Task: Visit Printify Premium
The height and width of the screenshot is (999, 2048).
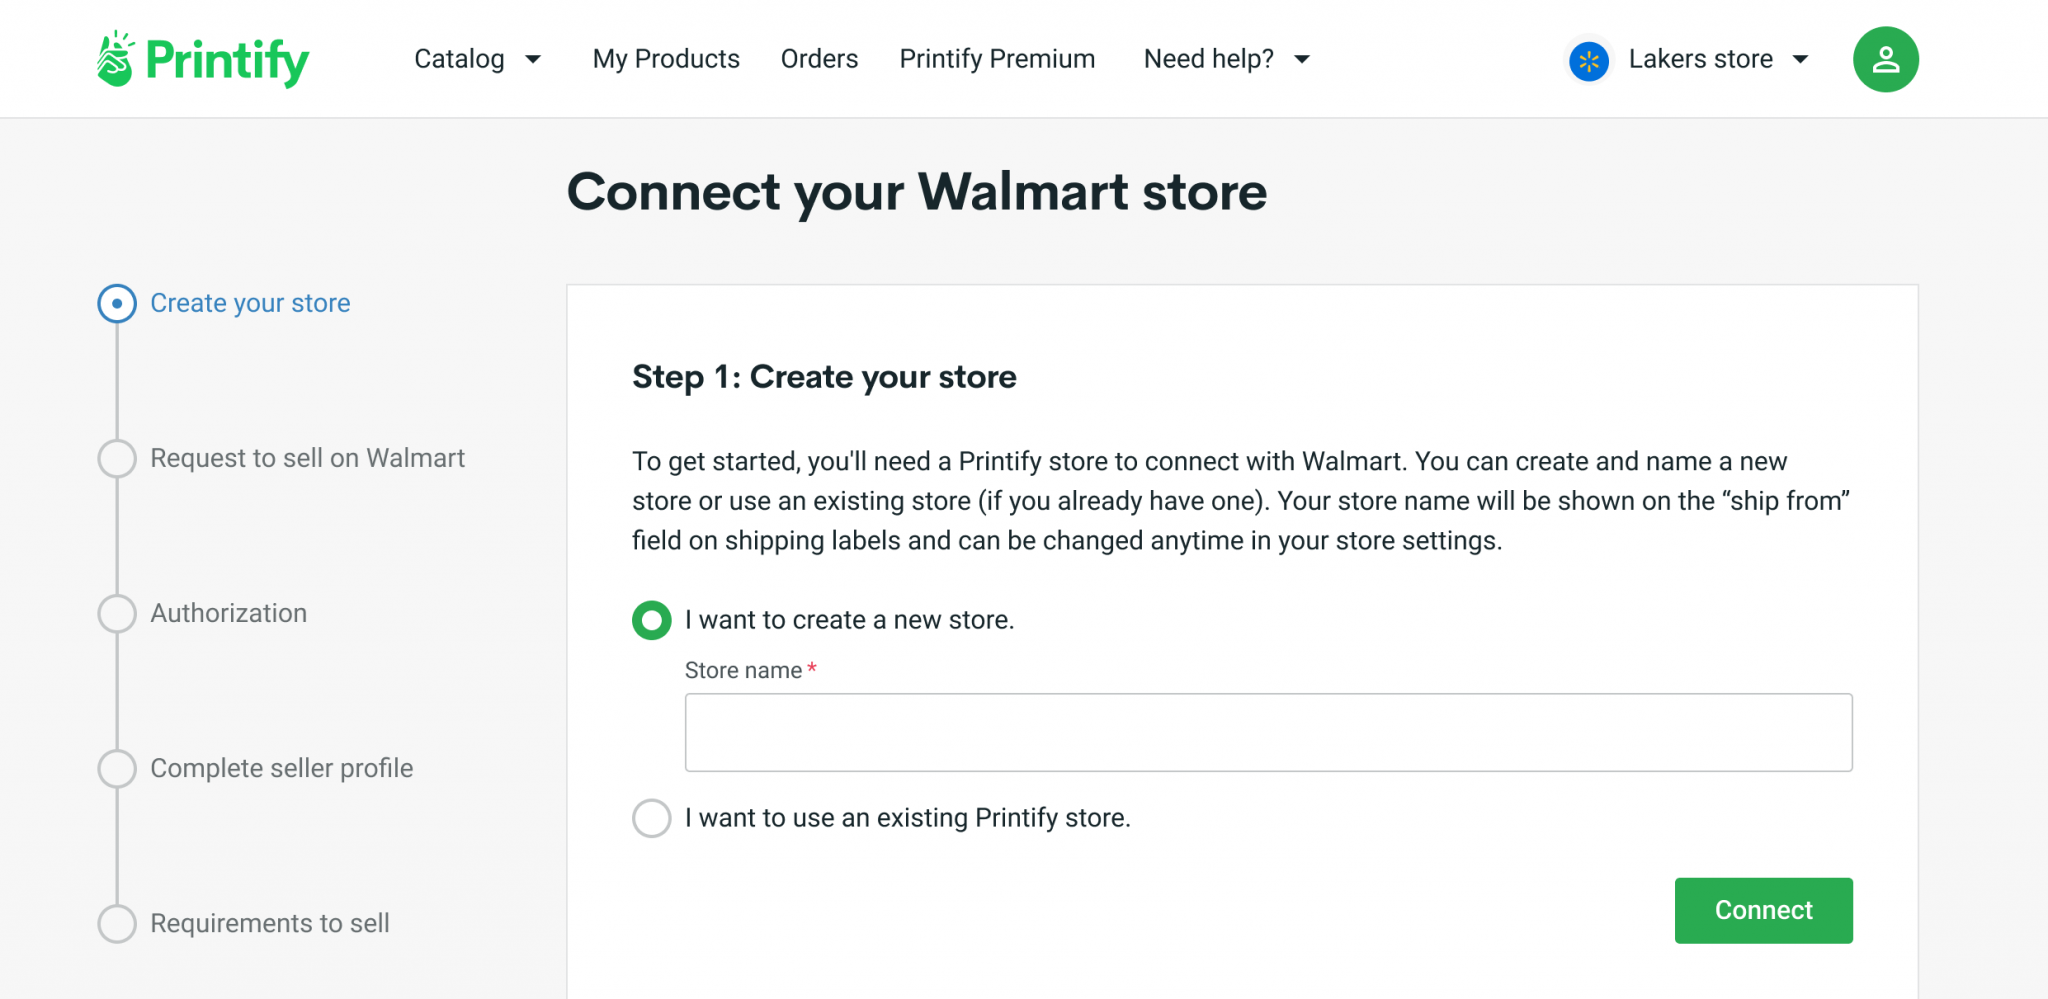Action: click(996, 59)
